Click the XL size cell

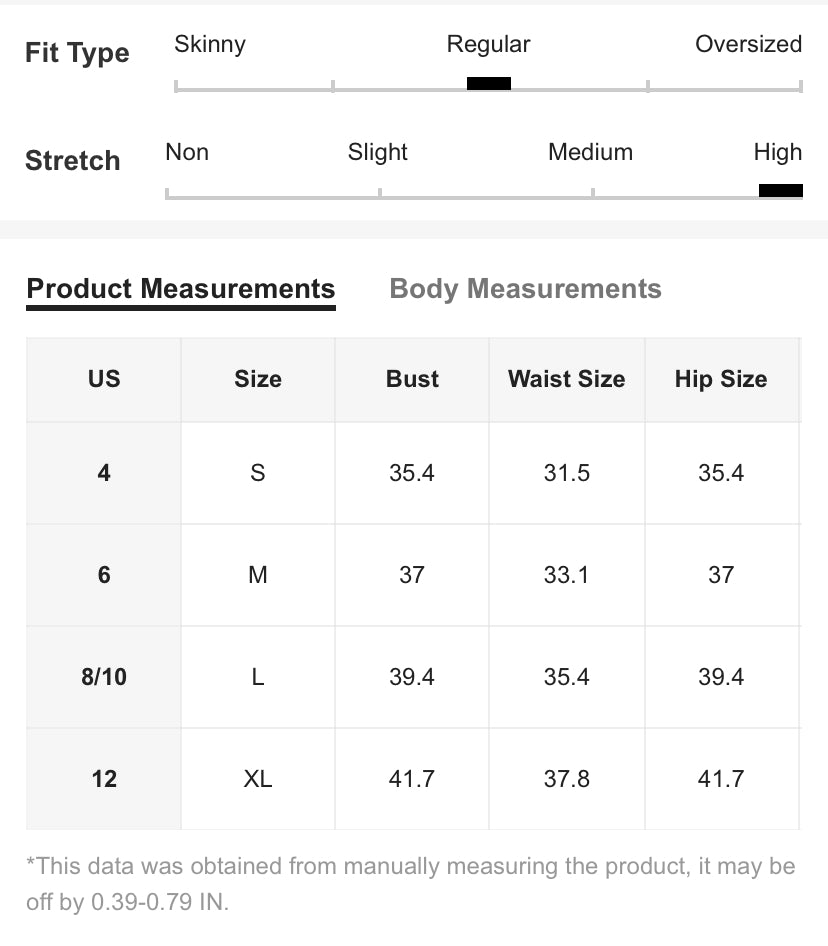pos(258,779)
